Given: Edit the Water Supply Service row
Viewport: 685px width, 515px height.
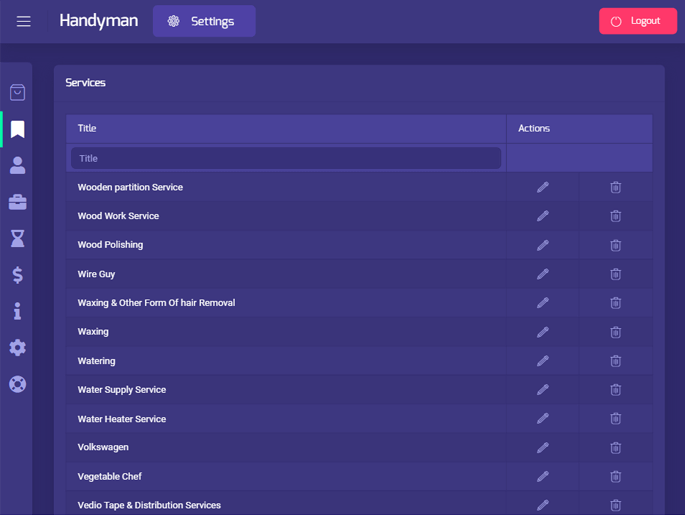Looking at the screenshot, I should (x=542, y=390).
